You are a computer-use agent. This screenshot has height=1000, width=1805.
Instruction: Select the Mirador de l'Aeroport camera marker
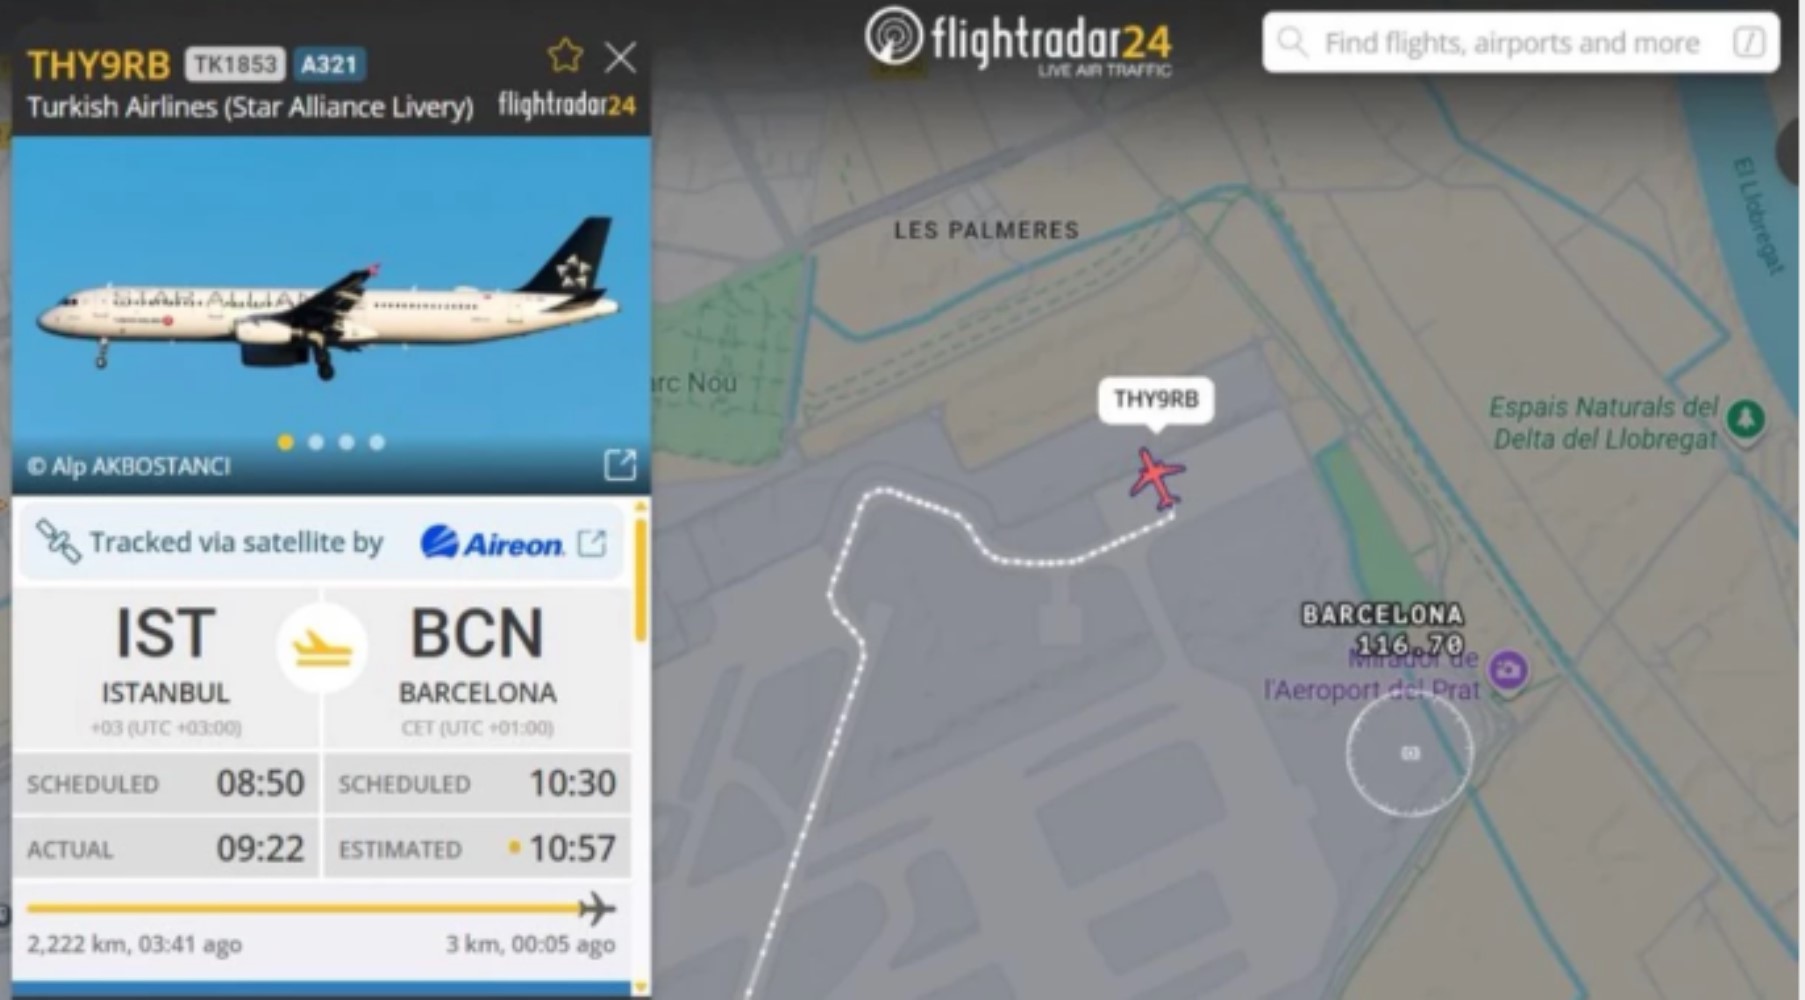pyautogui.click(x=1508, y=670)
